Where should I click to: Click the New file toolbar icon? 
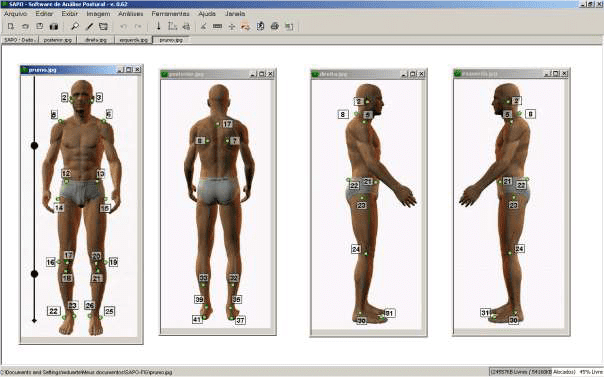[x=11, y=27]
